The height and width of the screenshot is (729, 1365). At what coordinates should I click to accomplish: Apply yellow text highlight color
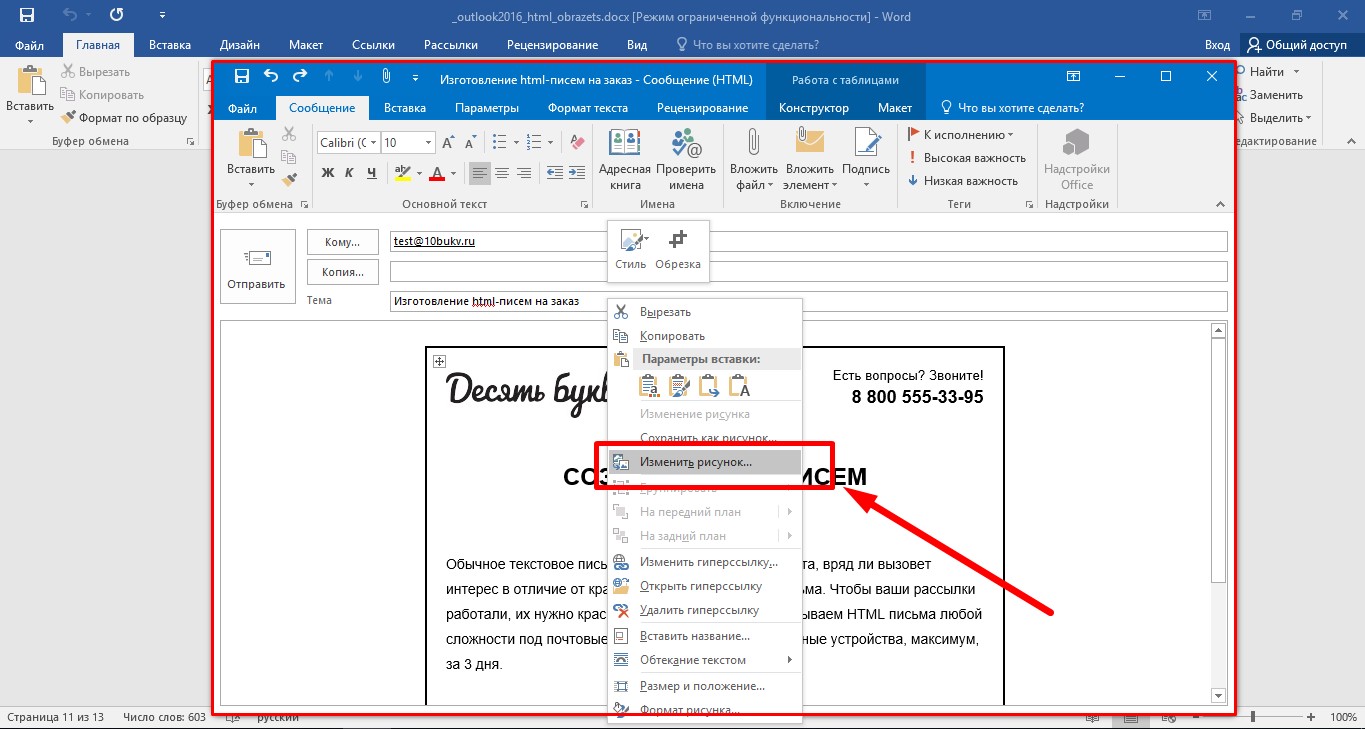(x=403, y=173)
